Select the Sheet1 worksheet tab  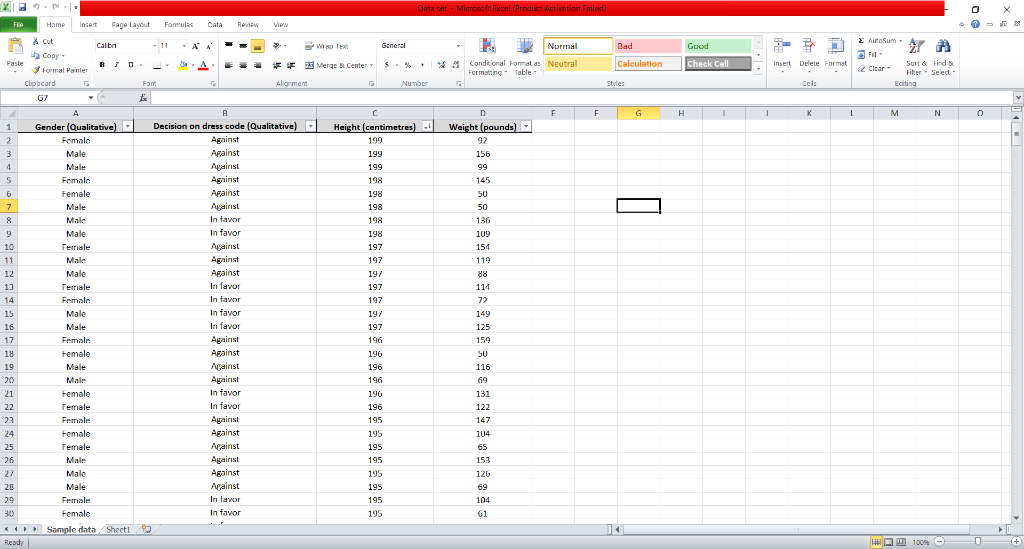[118, 529]
